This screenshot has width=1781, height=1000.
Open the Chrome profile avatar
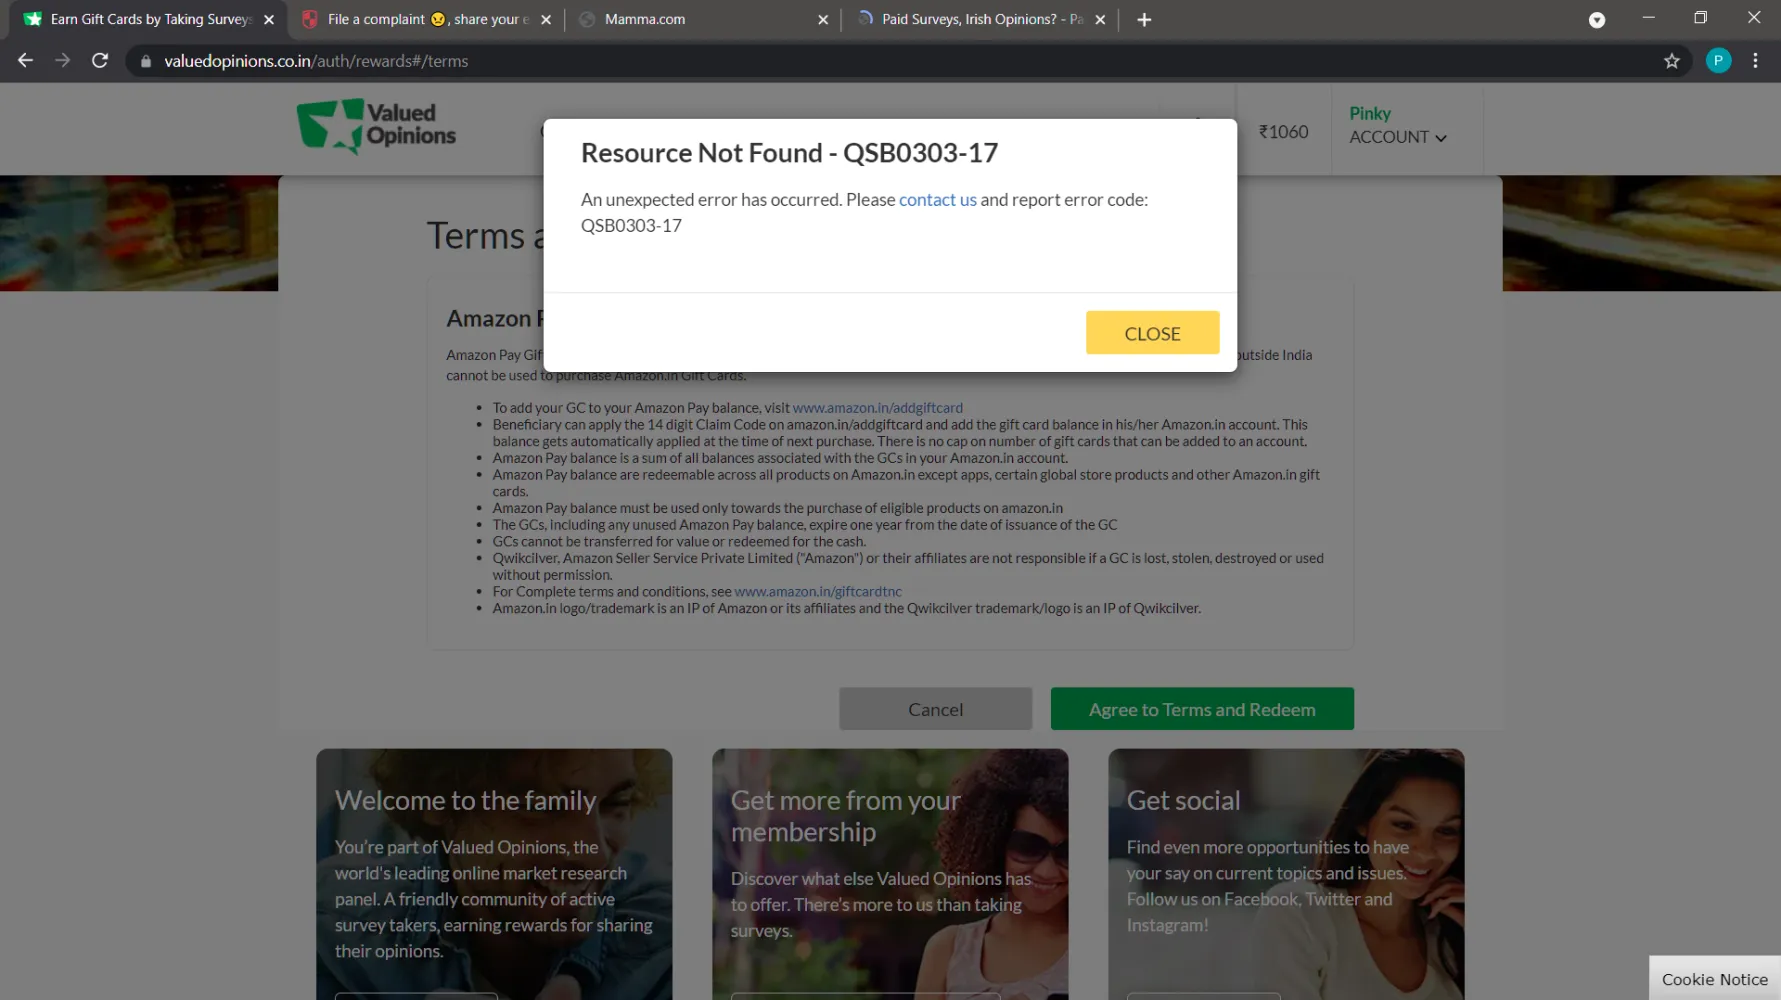click(x=1718, y=61)
